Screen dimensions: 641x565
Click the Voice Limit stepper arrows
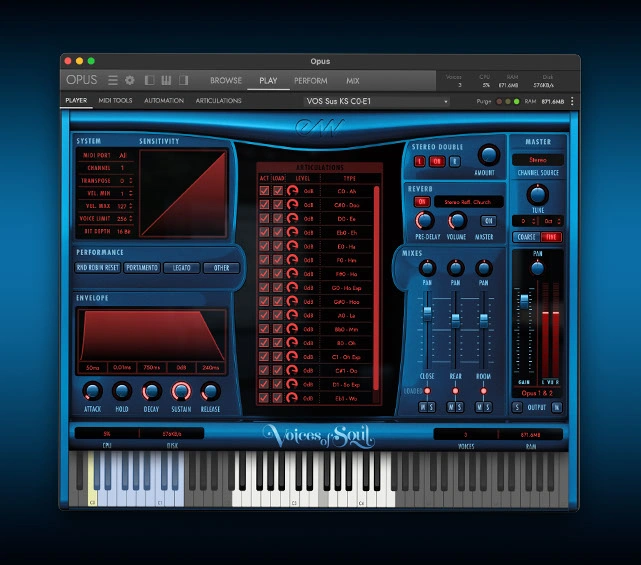click(130, 218)
